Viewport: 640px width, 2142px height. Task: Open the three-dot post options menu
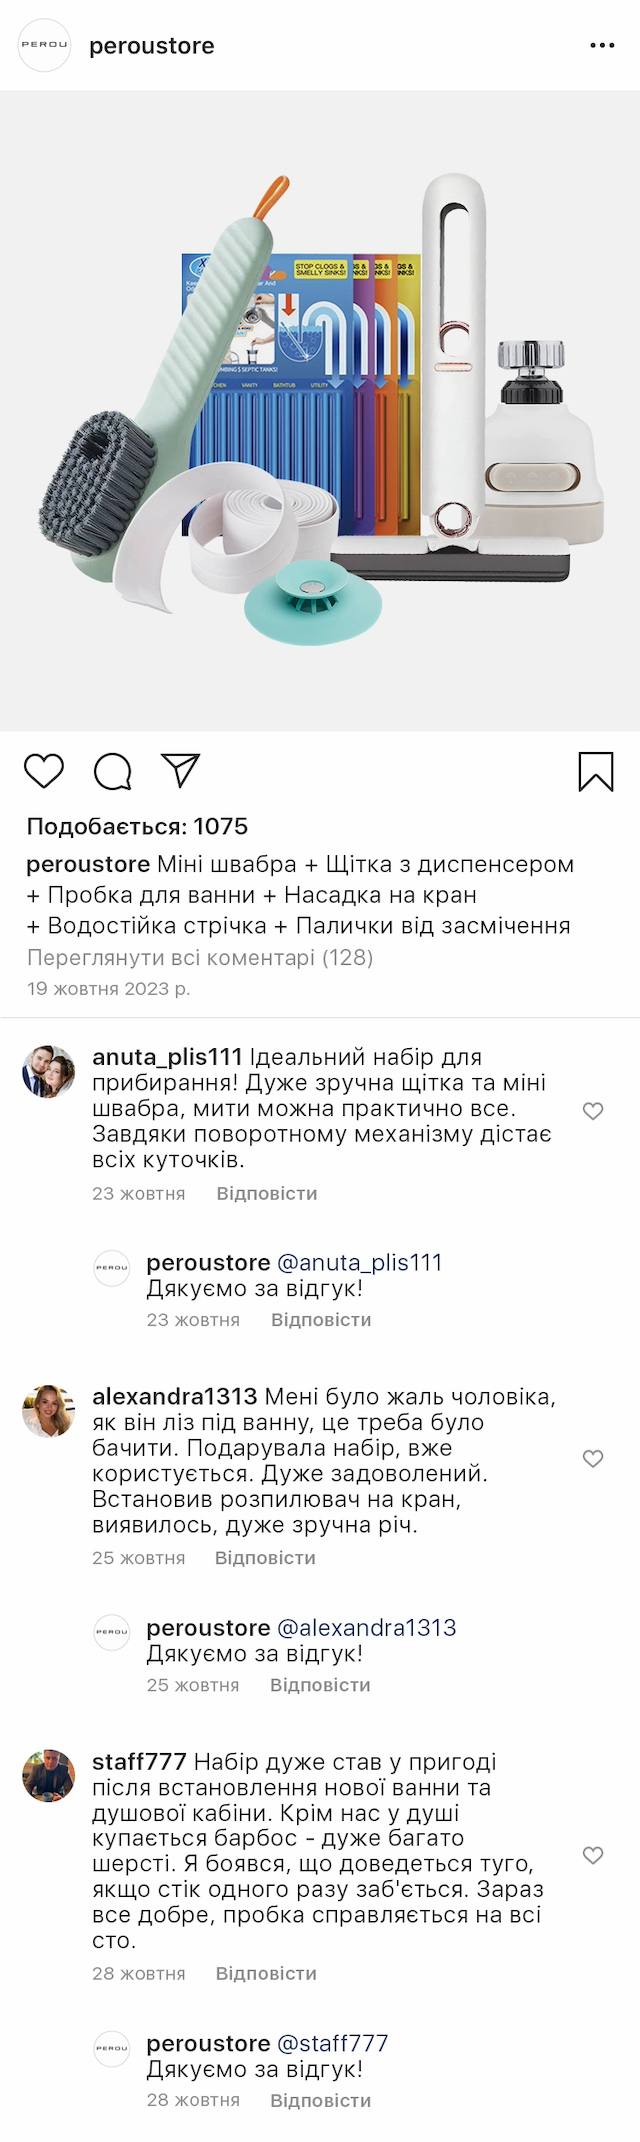click(x=602, y=46)
